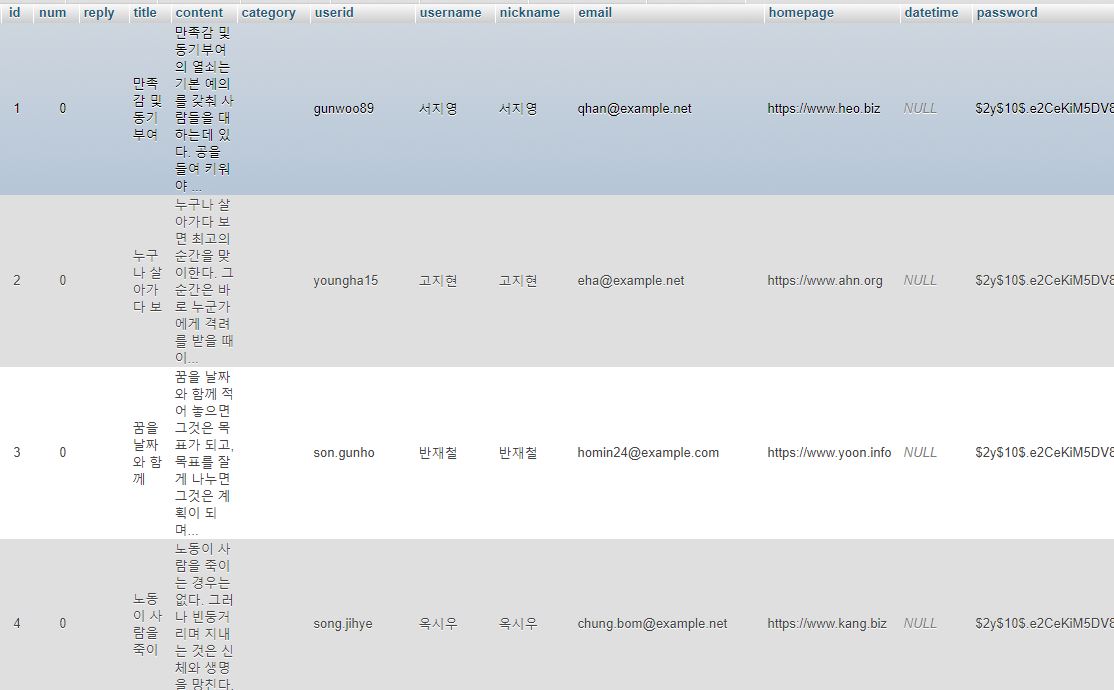Image resolution: width=1114 pixels, height=690 pixels.
Task: Click the category column header
Action: coord(269,13)
